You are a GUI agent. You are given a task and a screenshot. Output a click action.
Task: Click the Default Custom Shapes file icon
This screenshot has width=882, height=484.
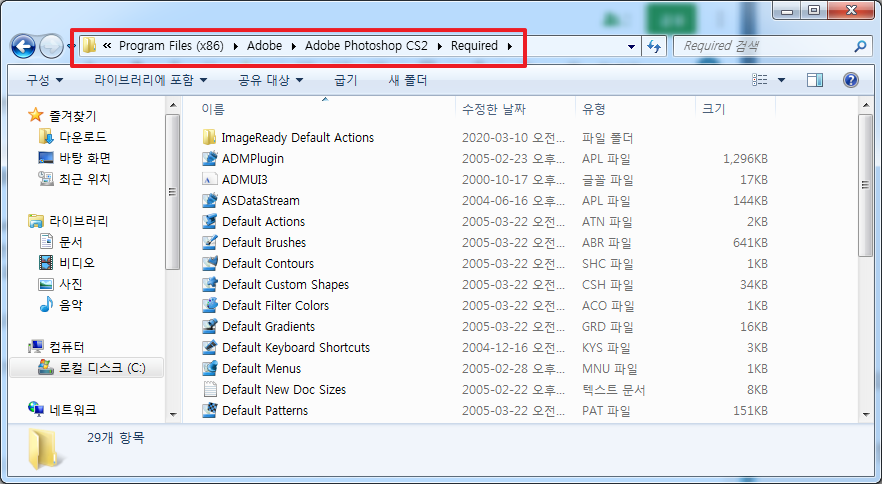(209, 284)
